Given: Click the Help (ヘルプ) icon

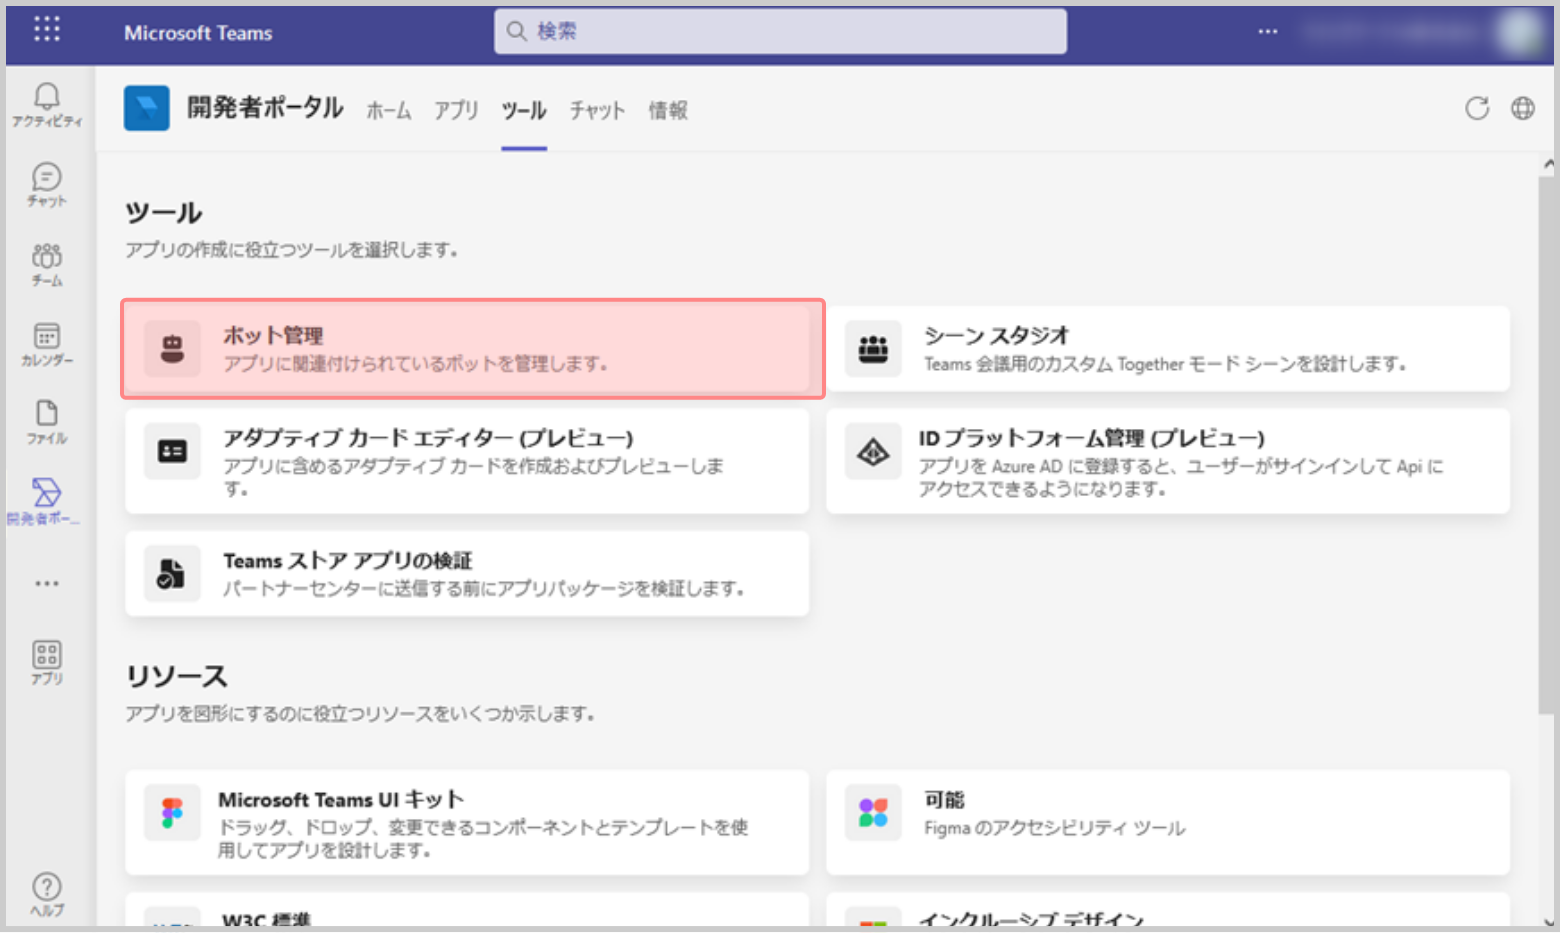Looking at the screenshot, I should click(x=46, y=893).
